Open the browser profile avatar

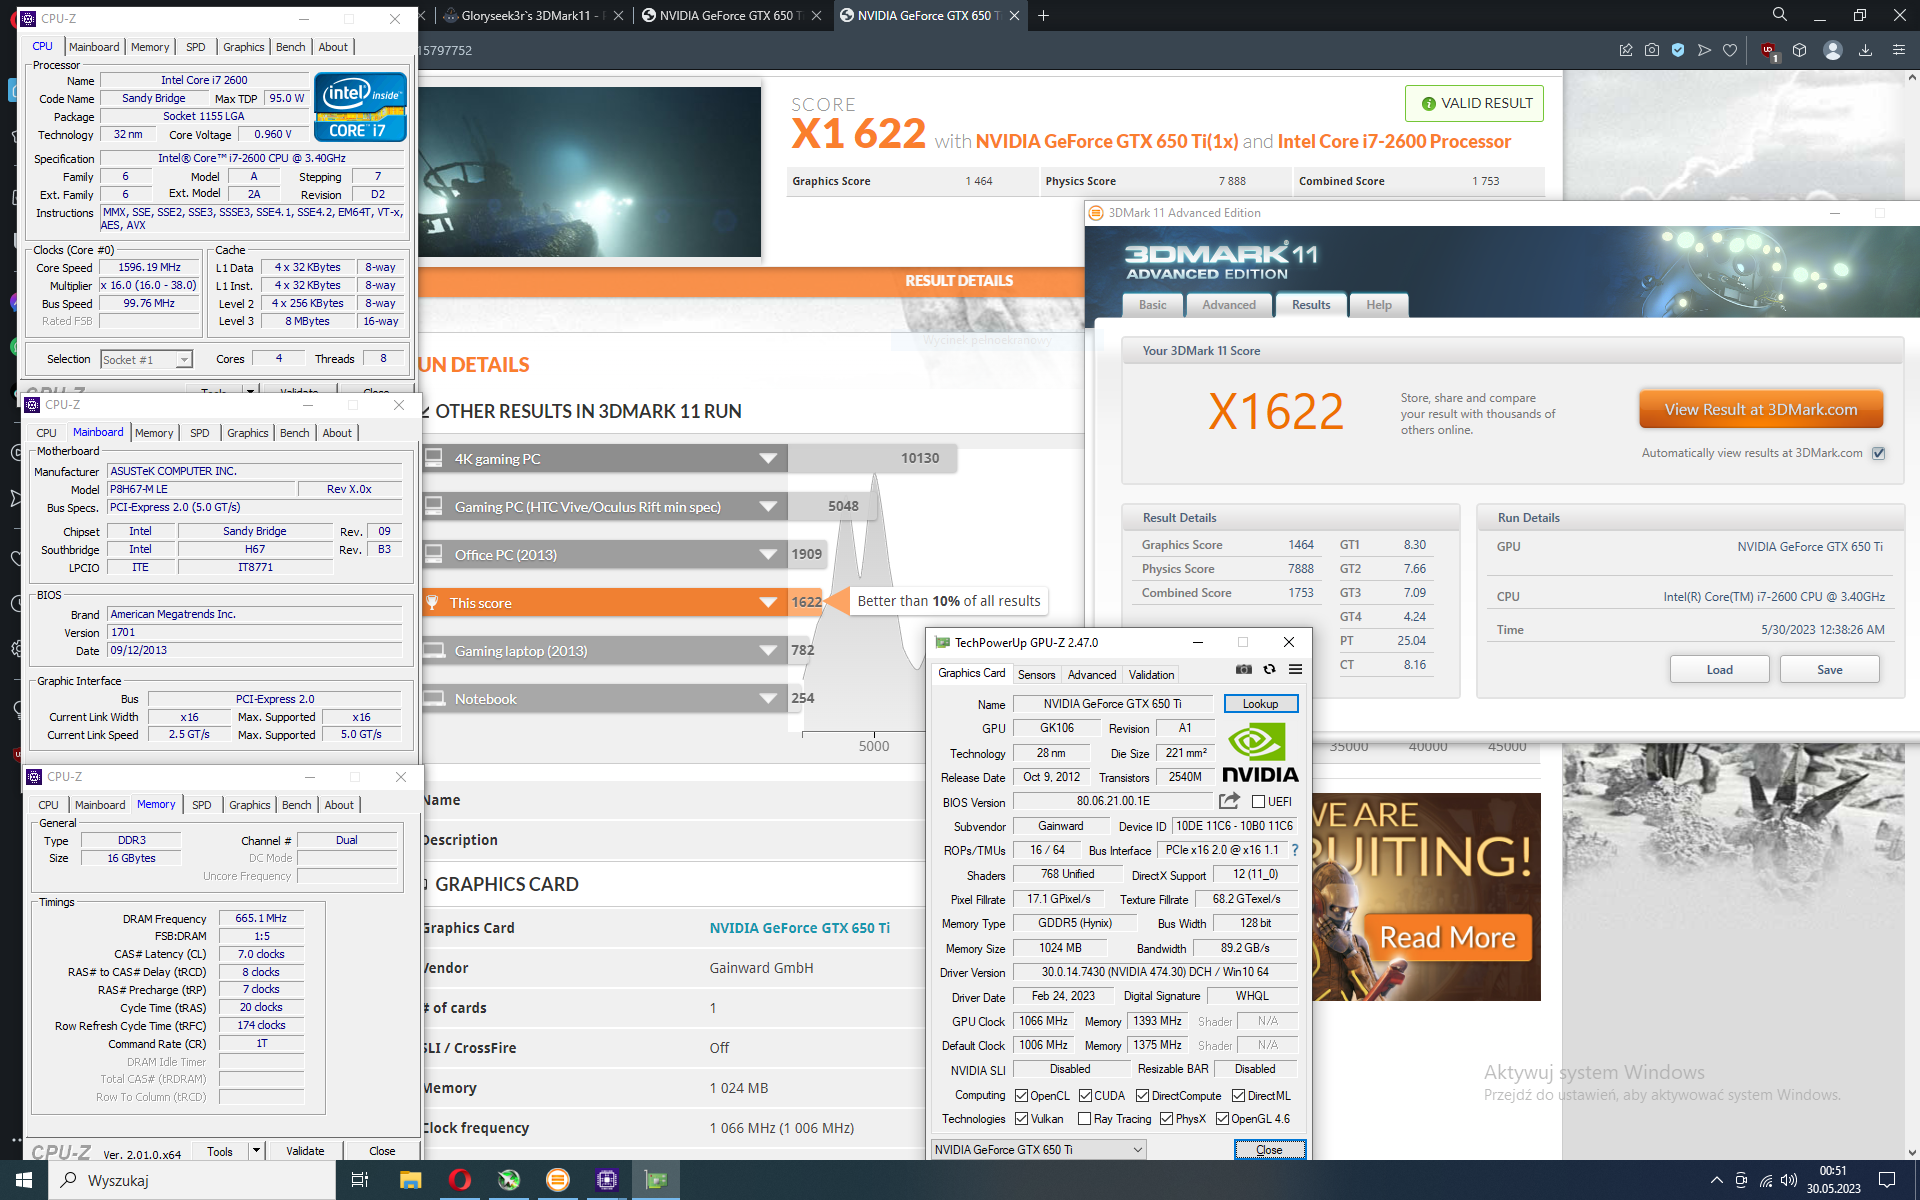[x=1832, y=50]
